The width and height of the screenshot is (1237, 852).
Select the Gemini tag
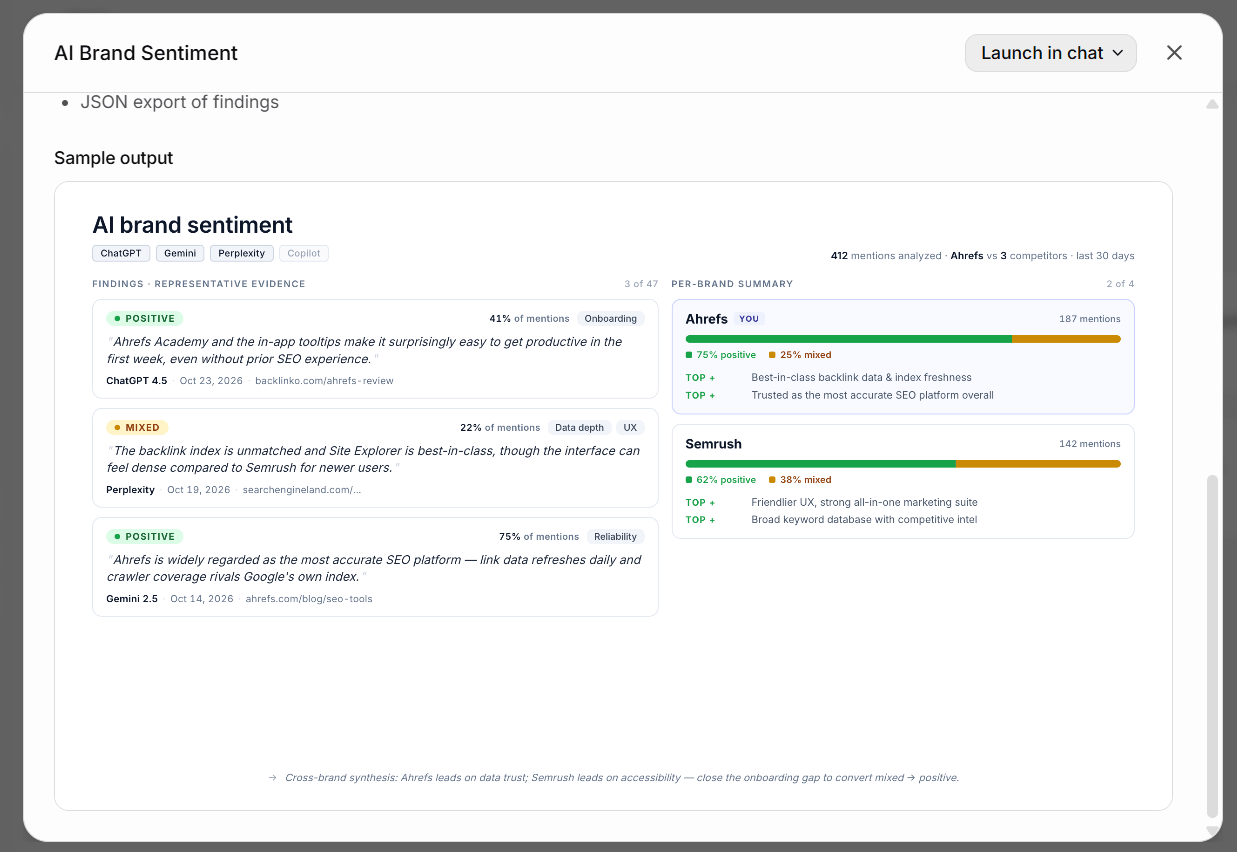(180, 254)
